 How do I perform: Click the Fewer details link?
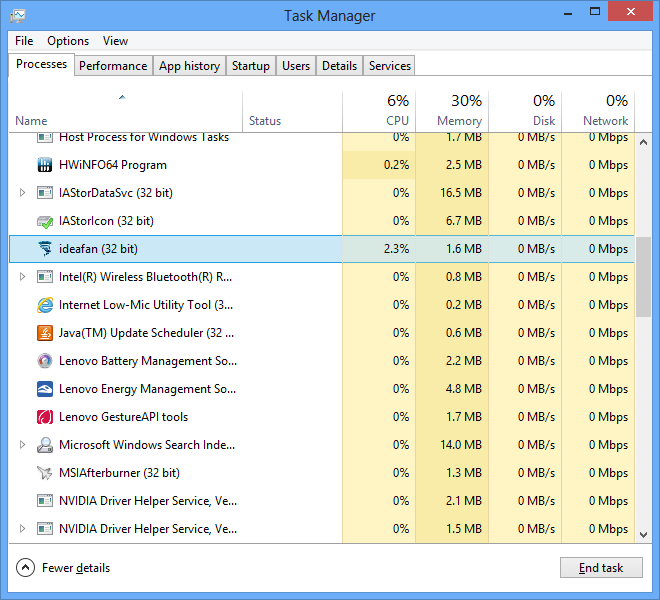pyautogui.click(x=76, y=568)
